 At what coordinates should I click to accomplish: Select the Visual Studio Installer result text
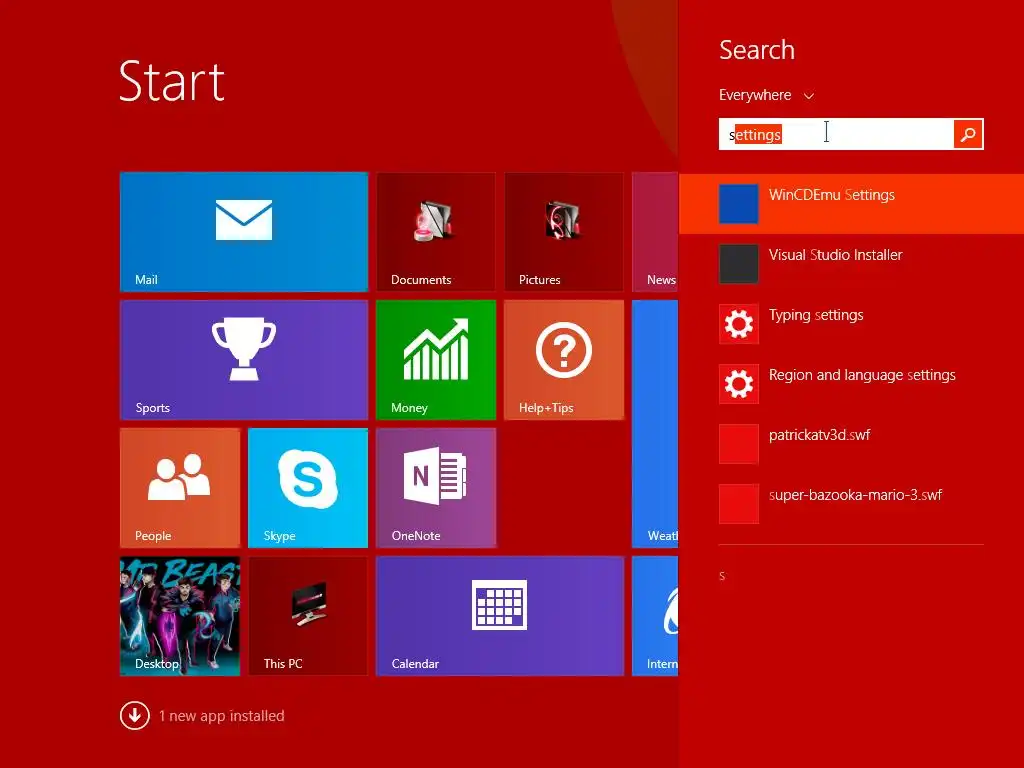click(x=835, y=255)
